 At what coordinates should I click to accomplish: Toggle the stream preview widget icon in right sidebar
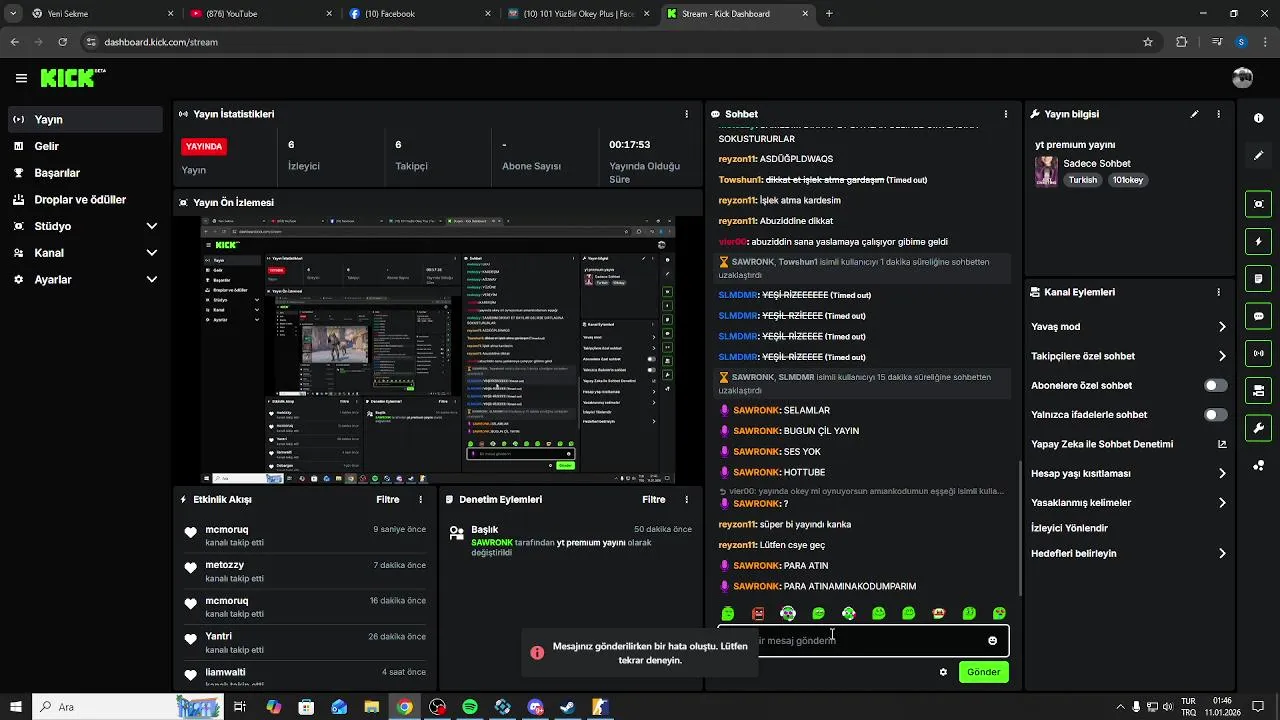(1258, 204)
